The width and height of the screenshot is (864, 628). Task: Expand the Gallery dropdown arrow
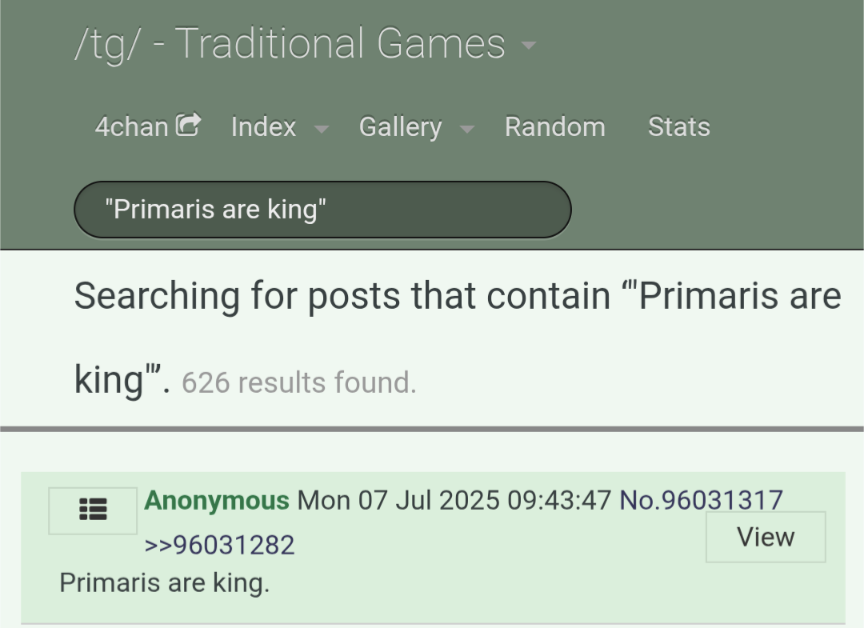click(x=467, y=129)
